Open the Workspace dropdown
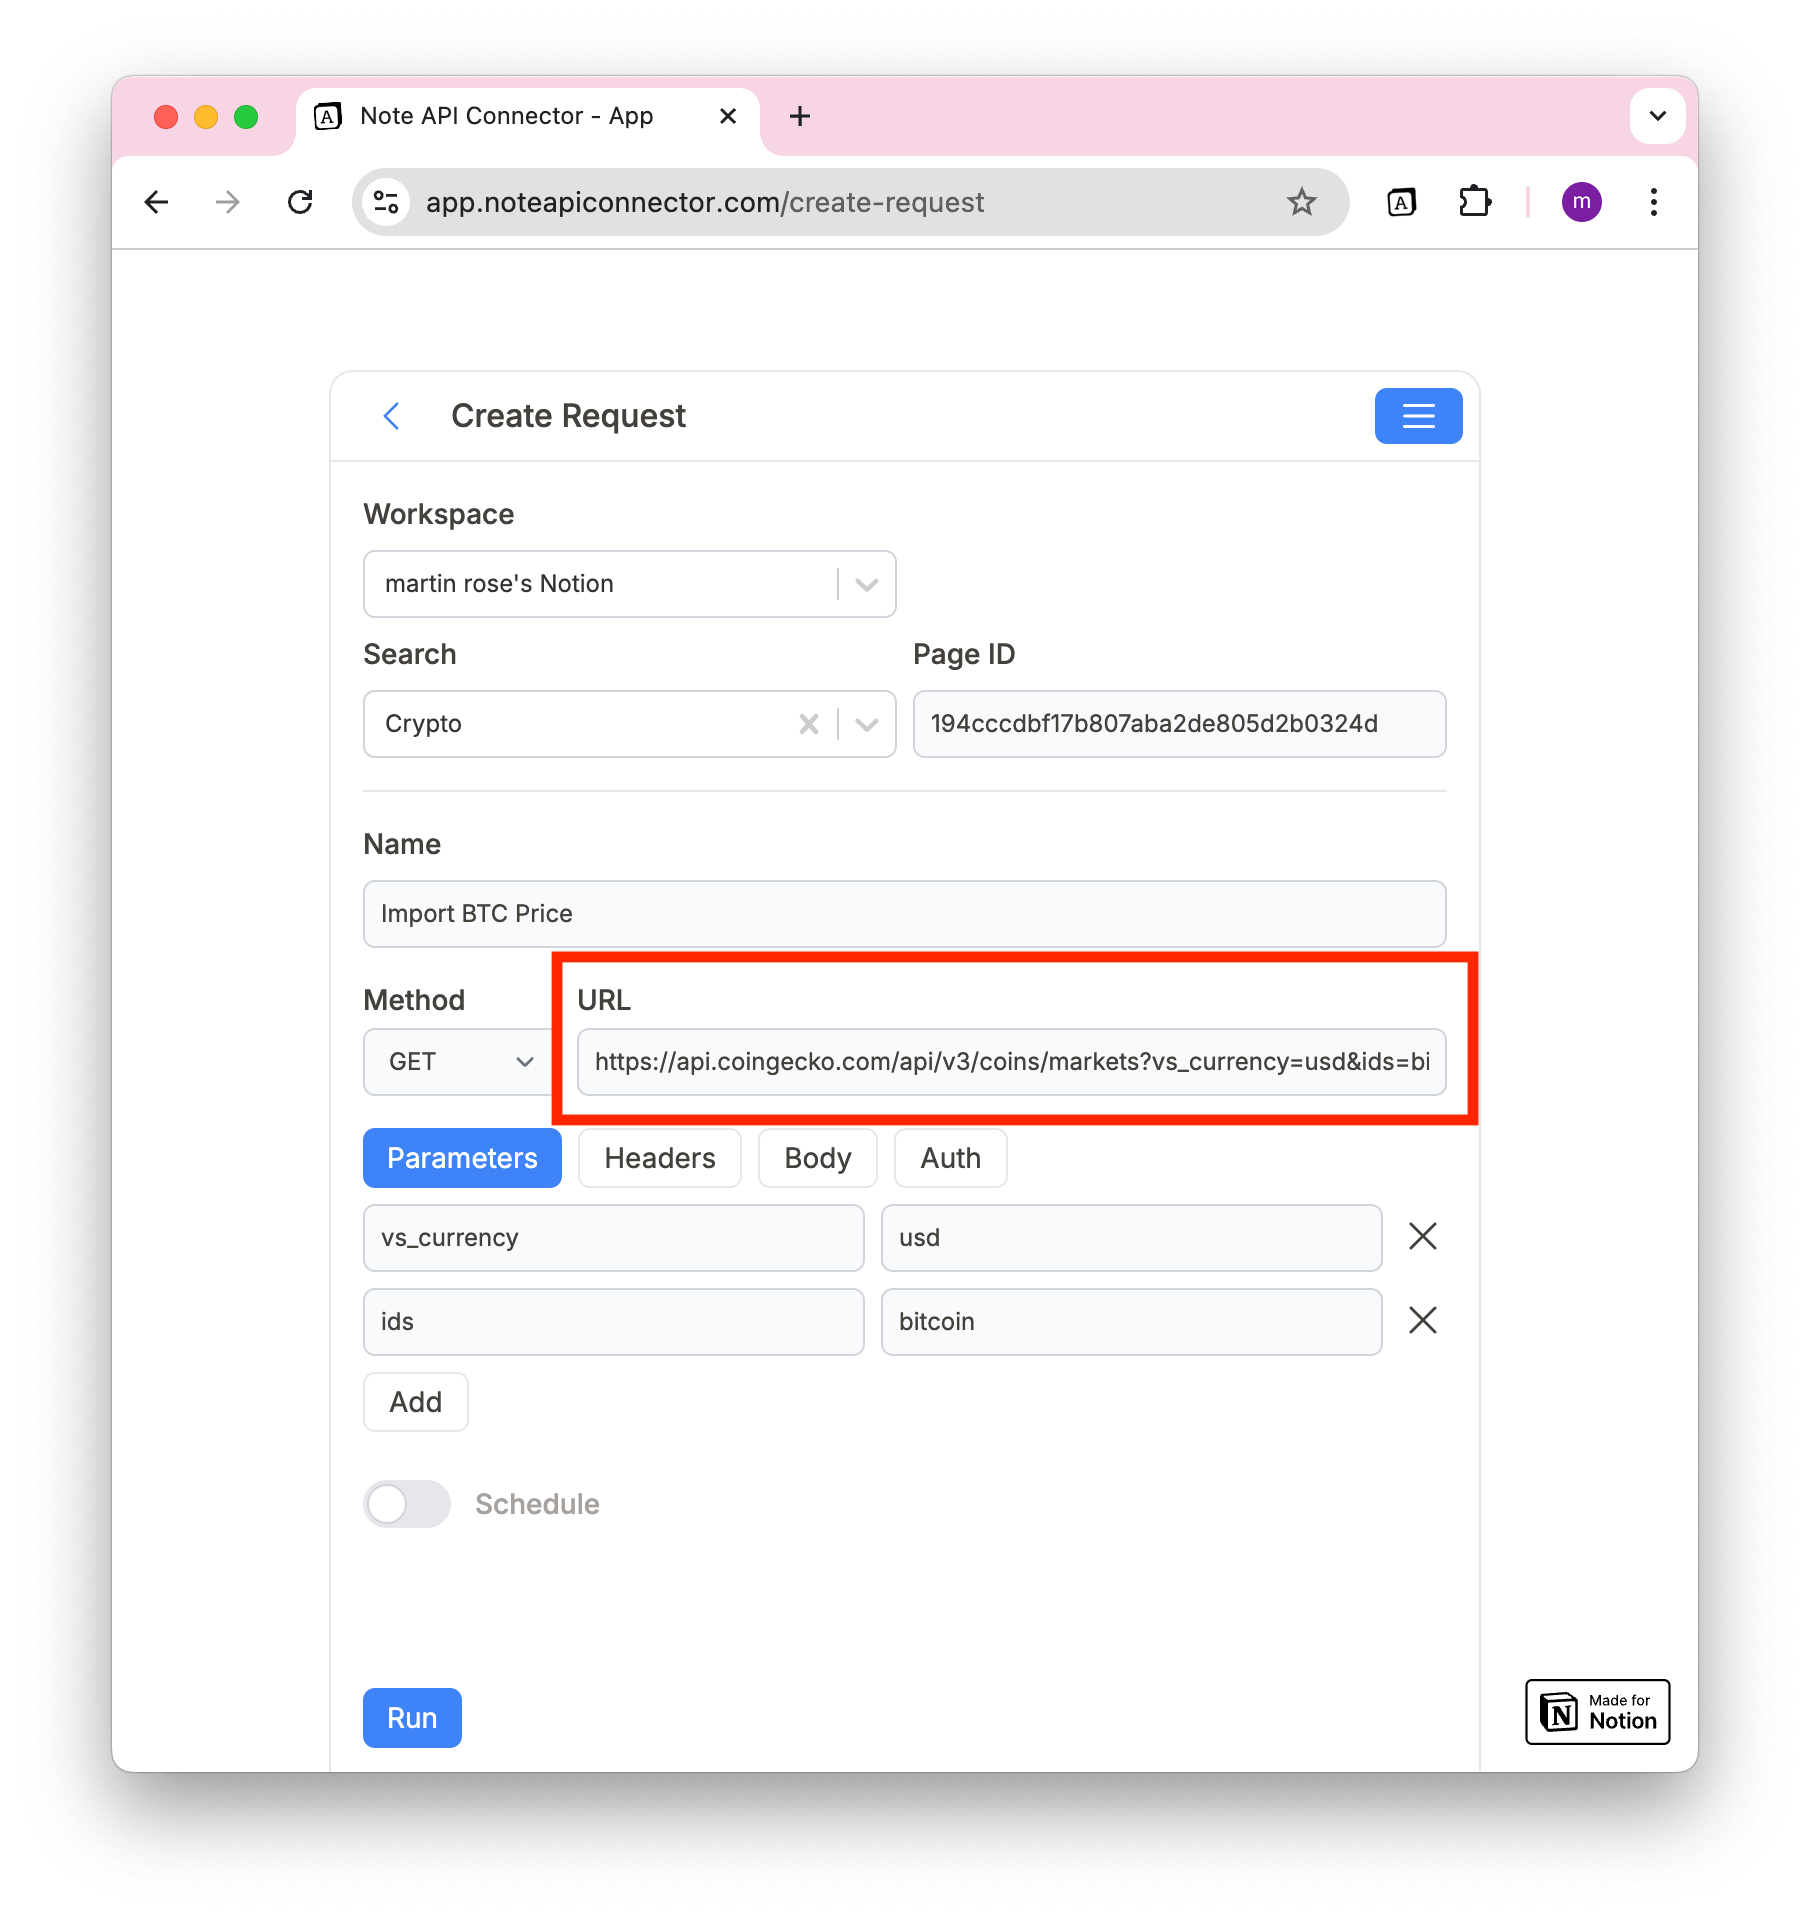Viewport: 1810px width, 1920px height. (x=865, y=584)
